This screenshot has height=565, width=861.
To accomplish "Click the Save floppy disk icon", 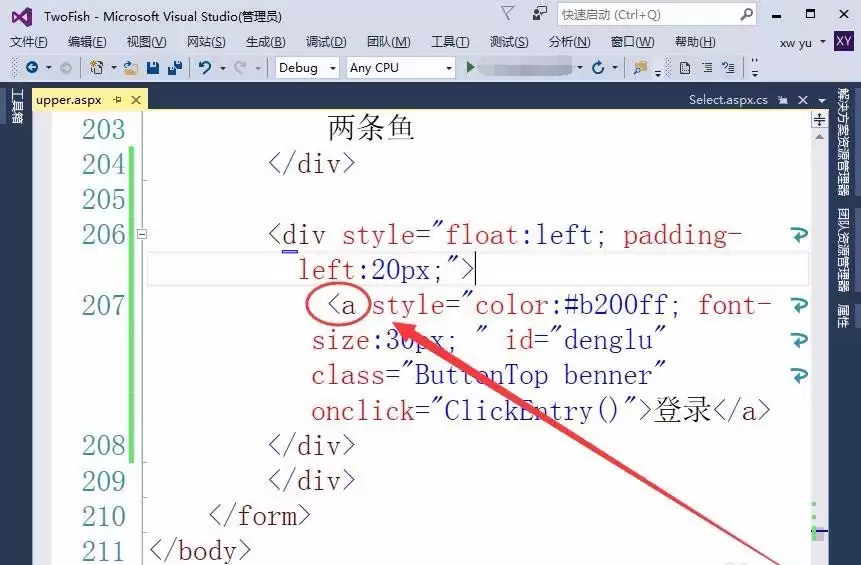I will pyautogui.click(x=153, y=68).
